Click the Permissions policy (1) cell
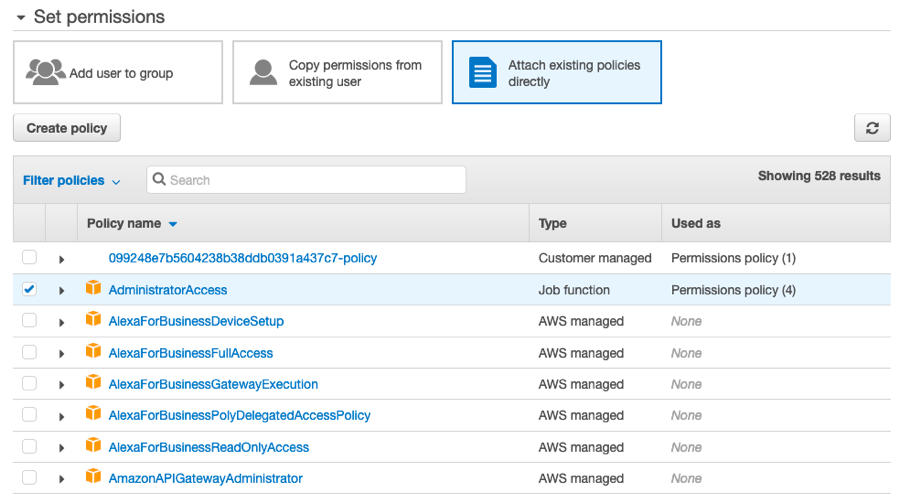The width and height of the screenshot is (899, 502). click(733, 258)
